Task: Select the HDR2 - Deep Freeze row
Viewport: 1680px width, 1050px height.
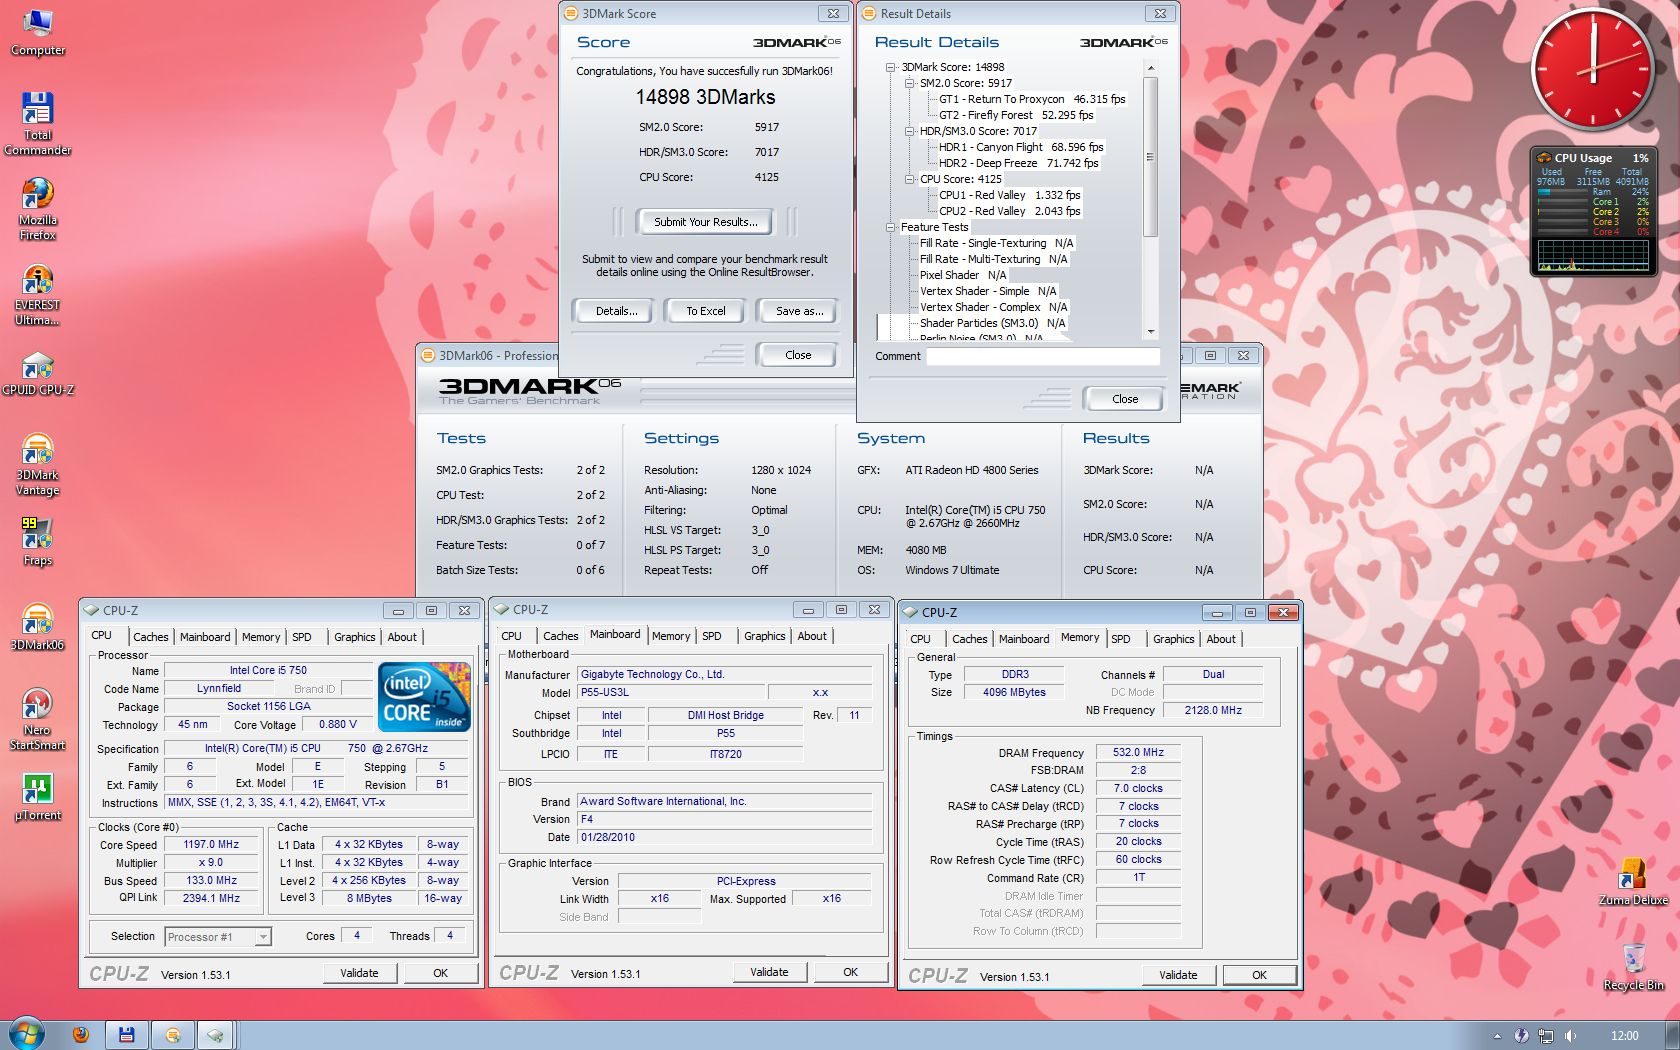Action: 1018,163
